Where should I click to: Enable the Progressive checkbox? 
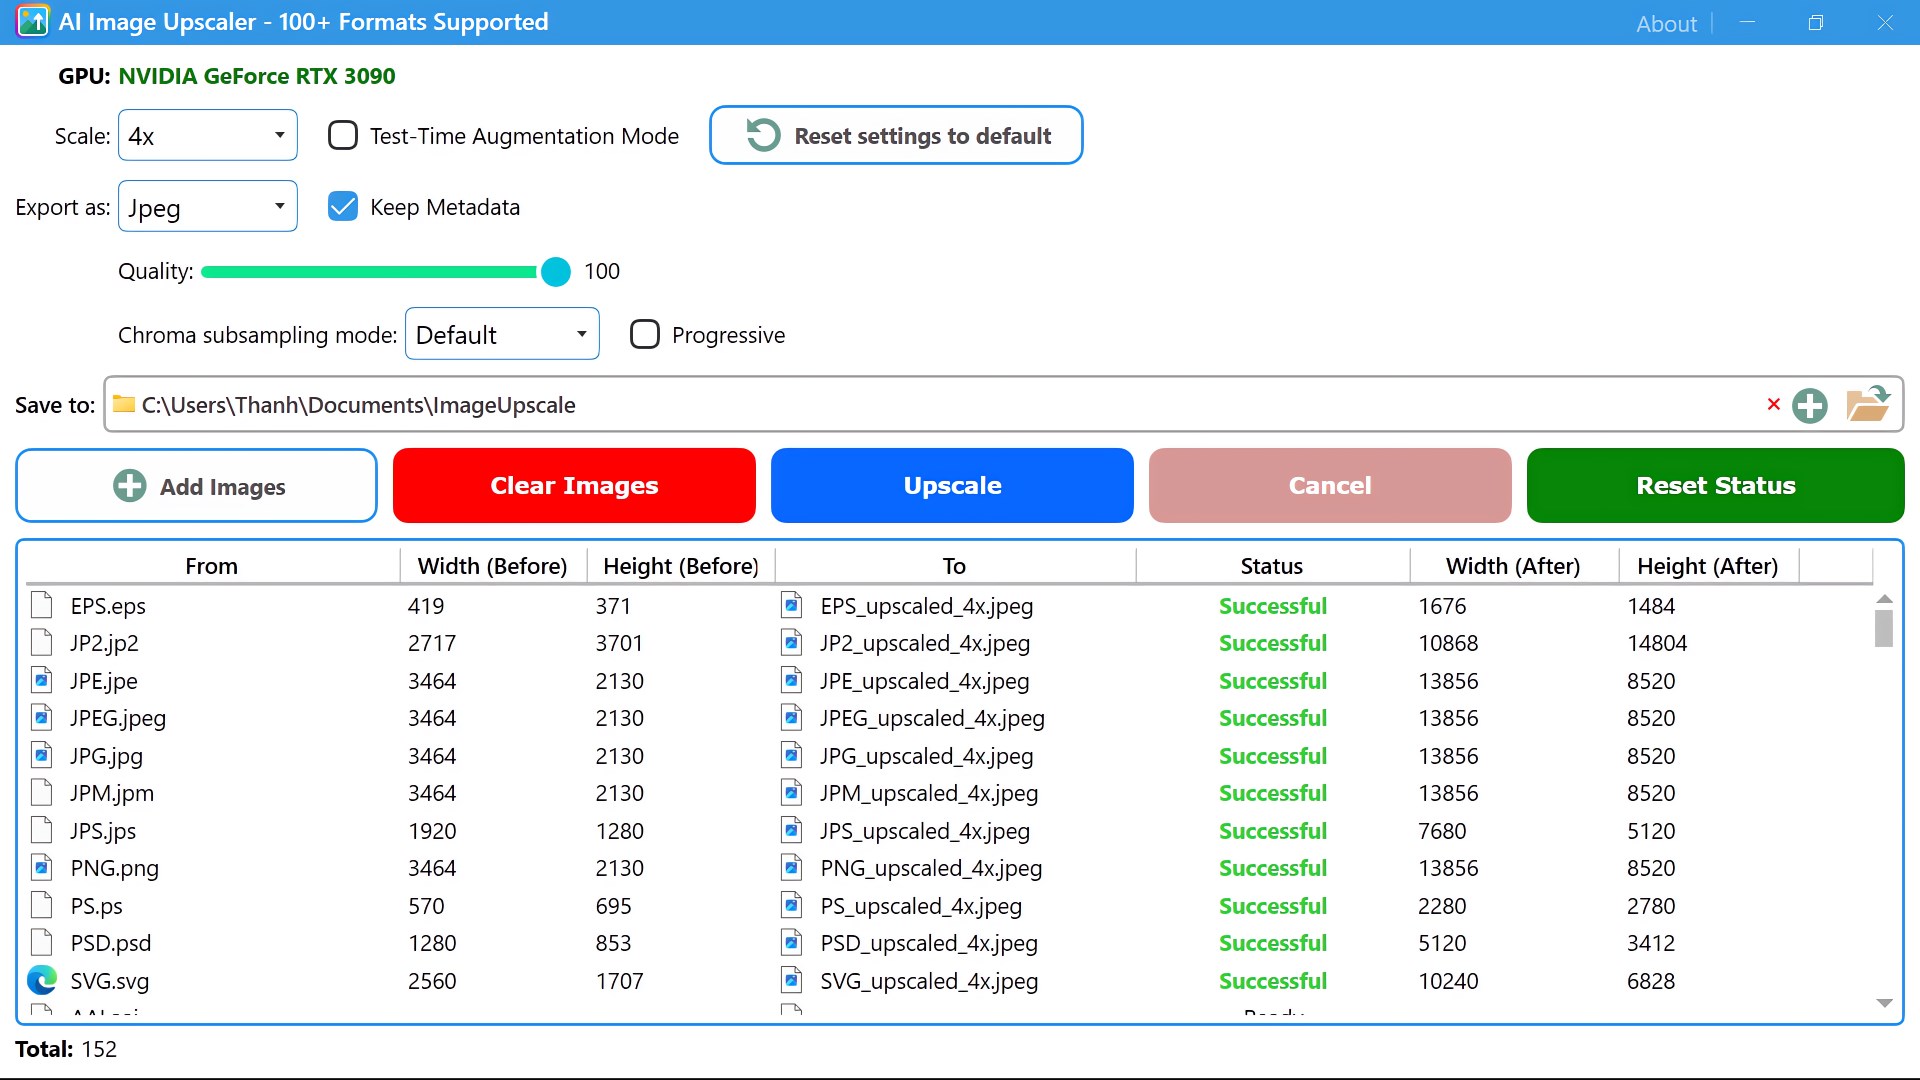click(x=645, y=334)
